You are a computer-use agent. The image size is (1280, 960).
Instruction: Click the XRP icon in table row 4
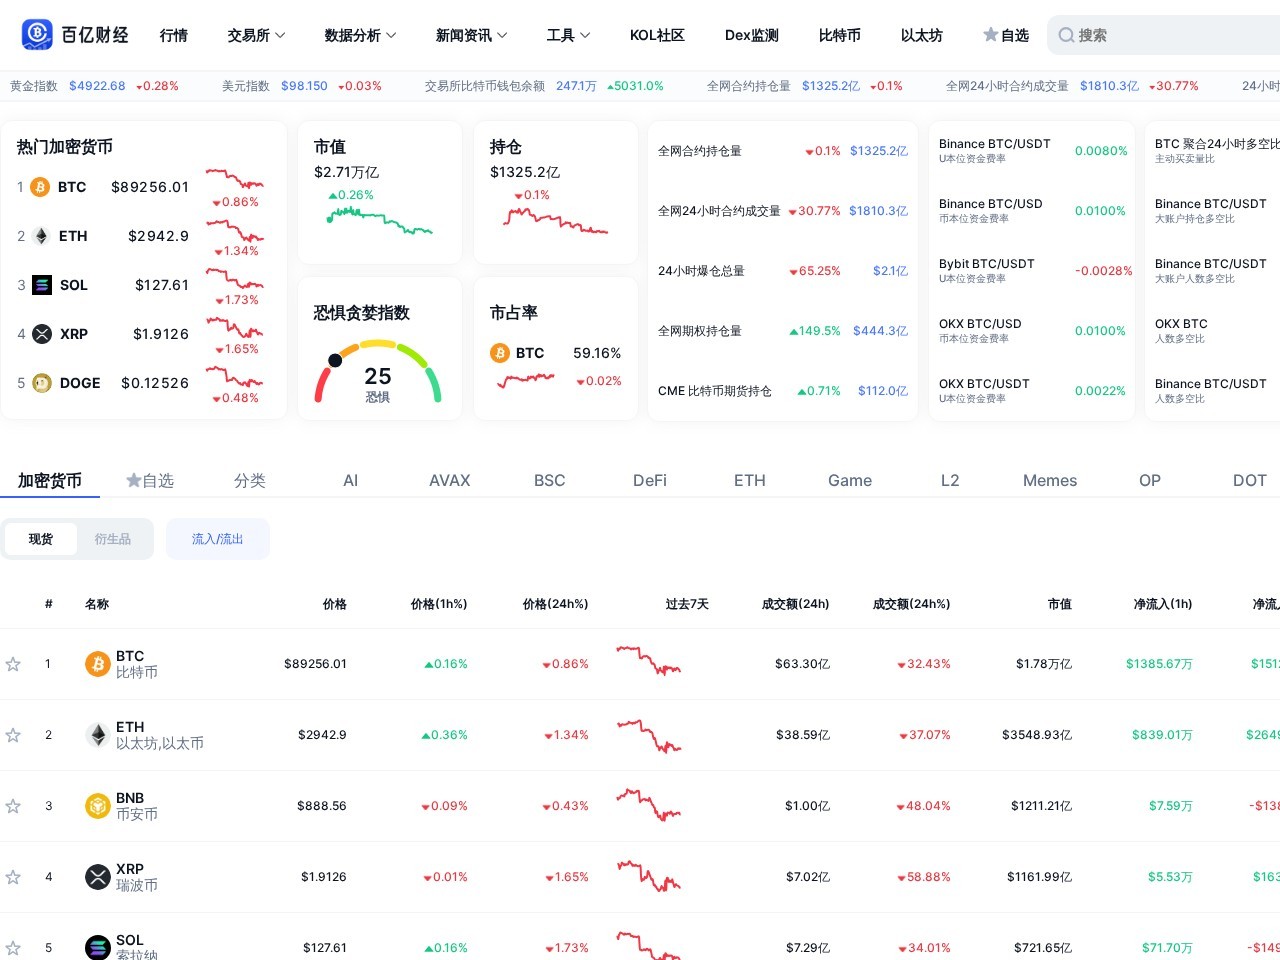pyautogui.click(x=98, y=877)
